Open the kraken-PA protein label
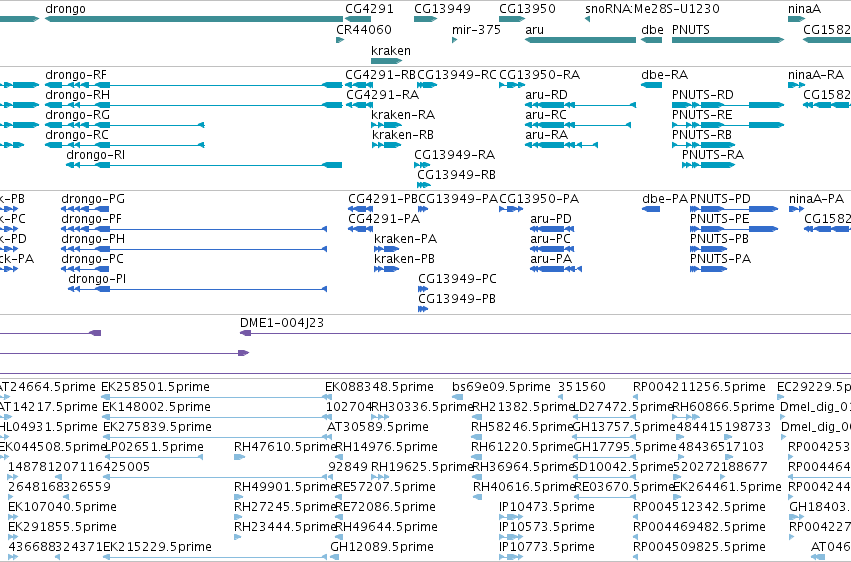851x562 pixels. point(405,239)
